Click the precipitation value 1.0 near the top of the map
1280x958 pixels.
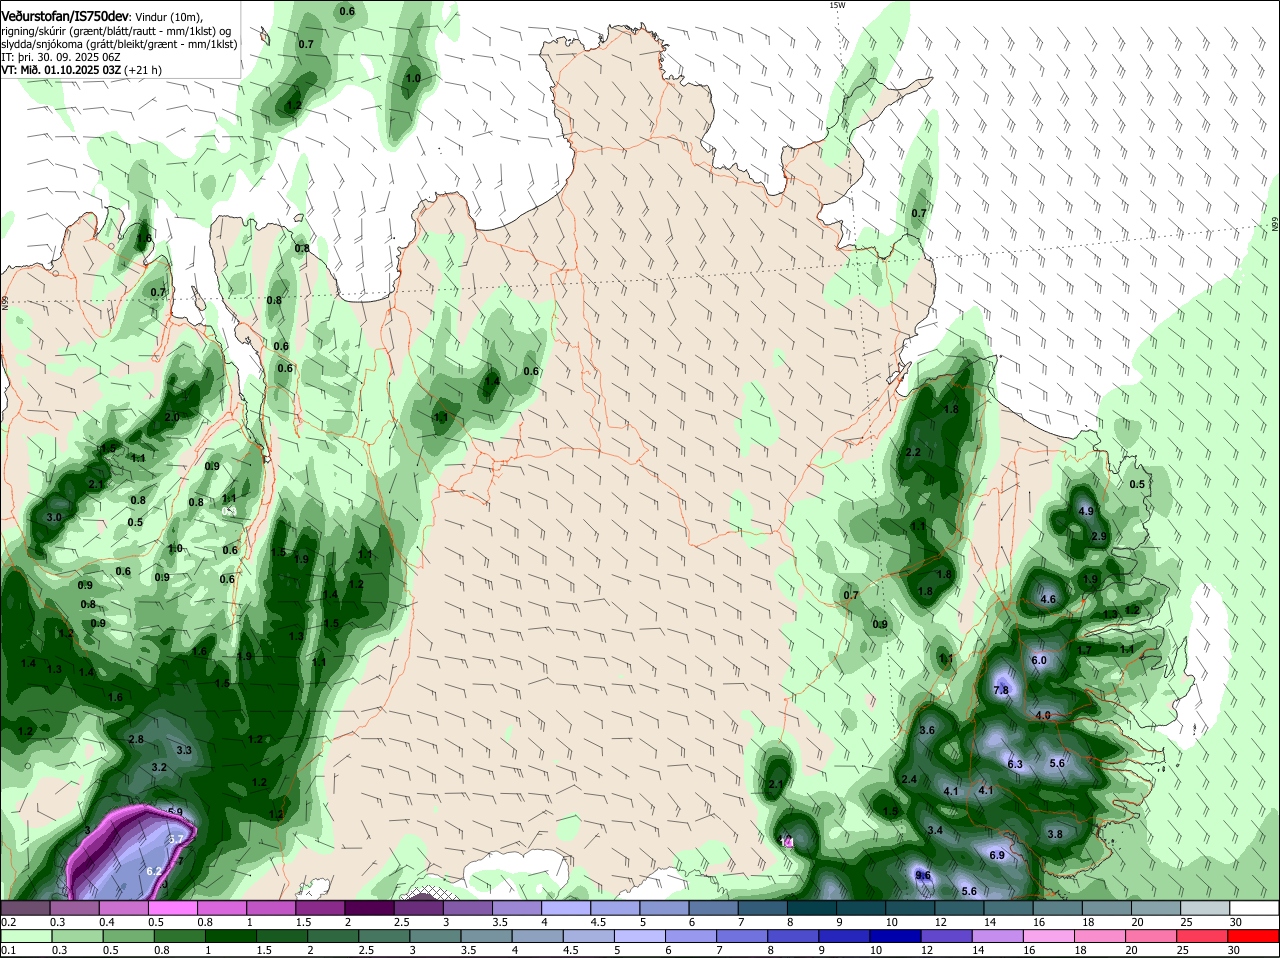click(413, 78)
